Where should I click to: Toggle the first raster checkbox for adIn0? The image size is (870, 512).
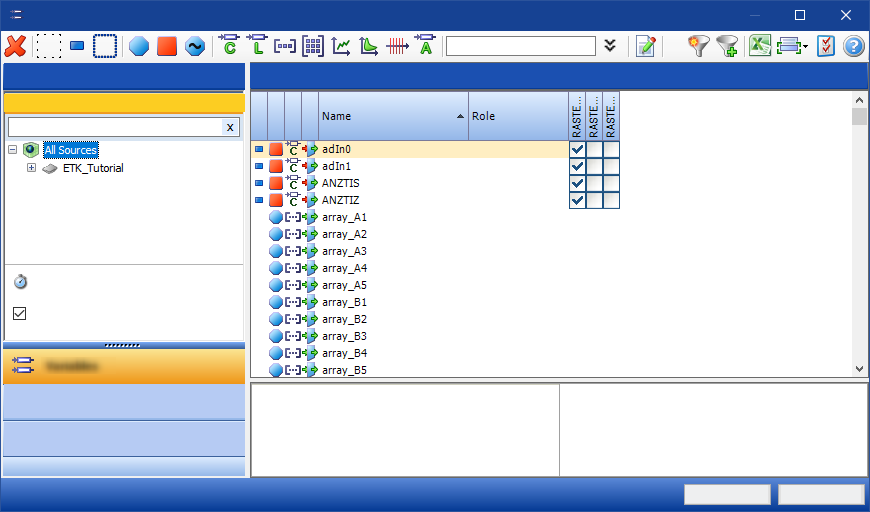tap(577, 149)
